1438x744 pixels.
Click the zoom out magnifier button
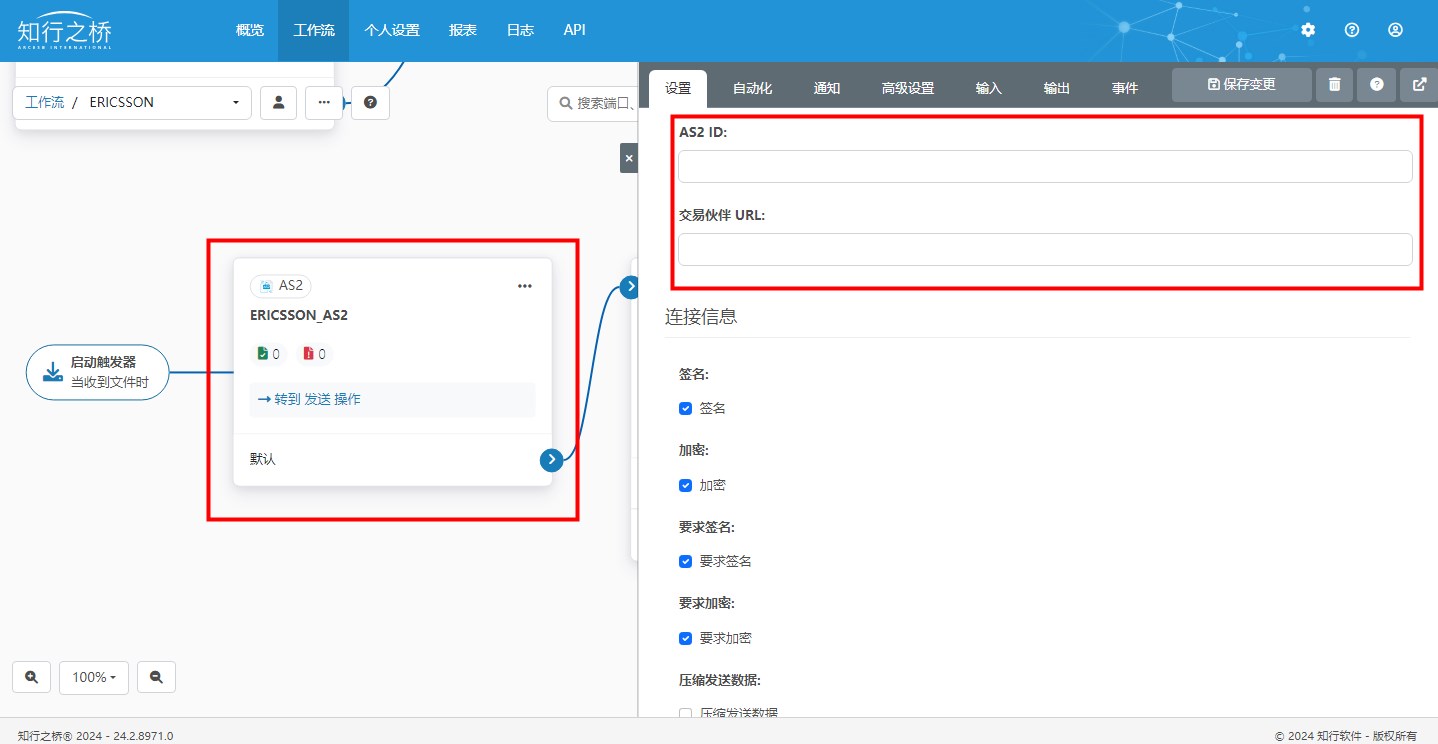pyautogui.click(x=156, y=677)
